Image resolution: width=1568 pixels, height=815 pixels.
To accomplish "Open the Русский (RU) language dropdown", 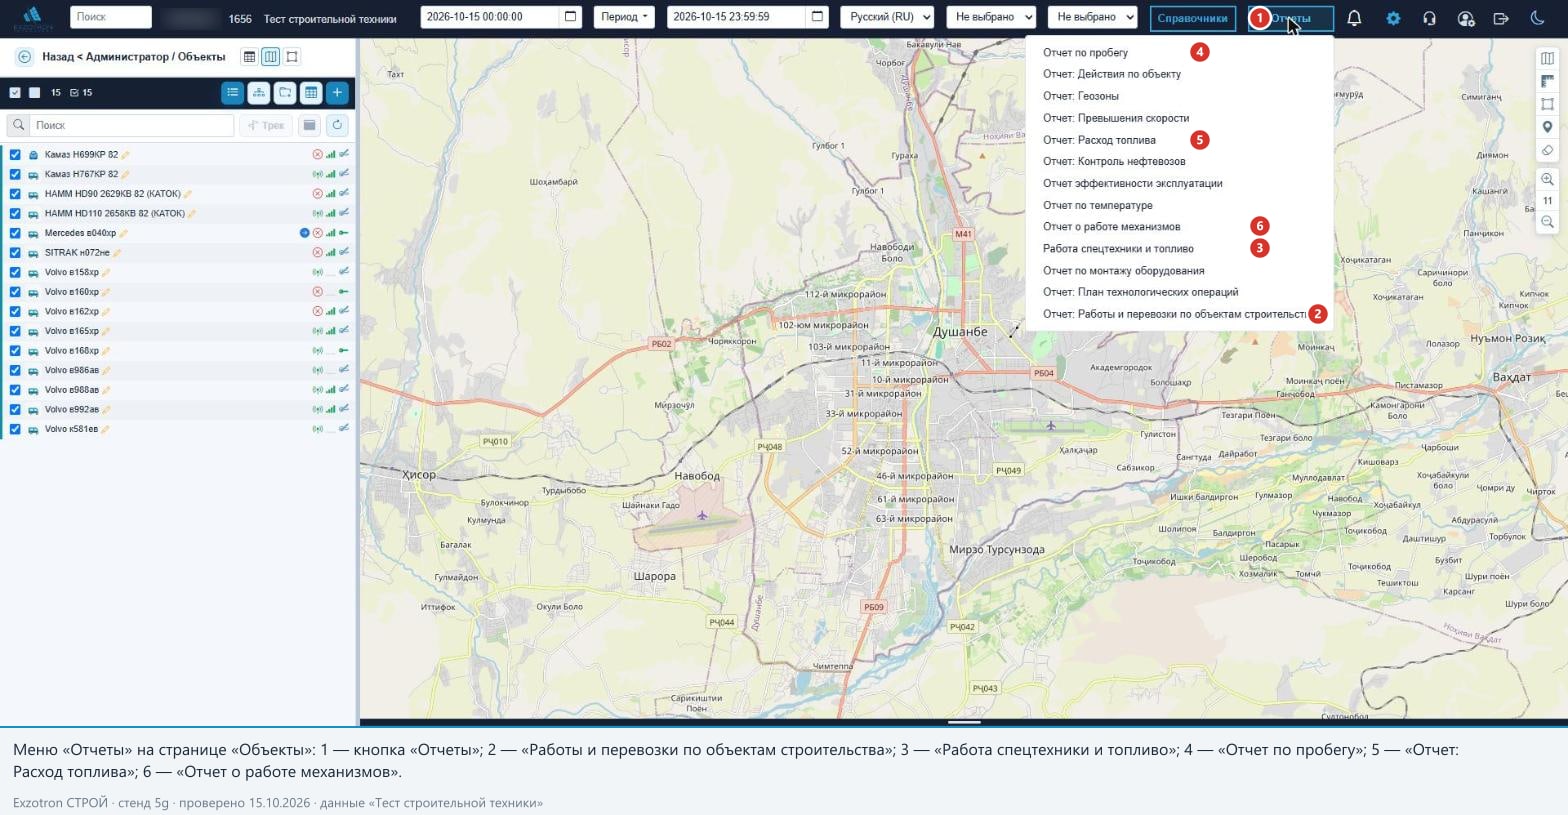I will [x=887, y=17].
